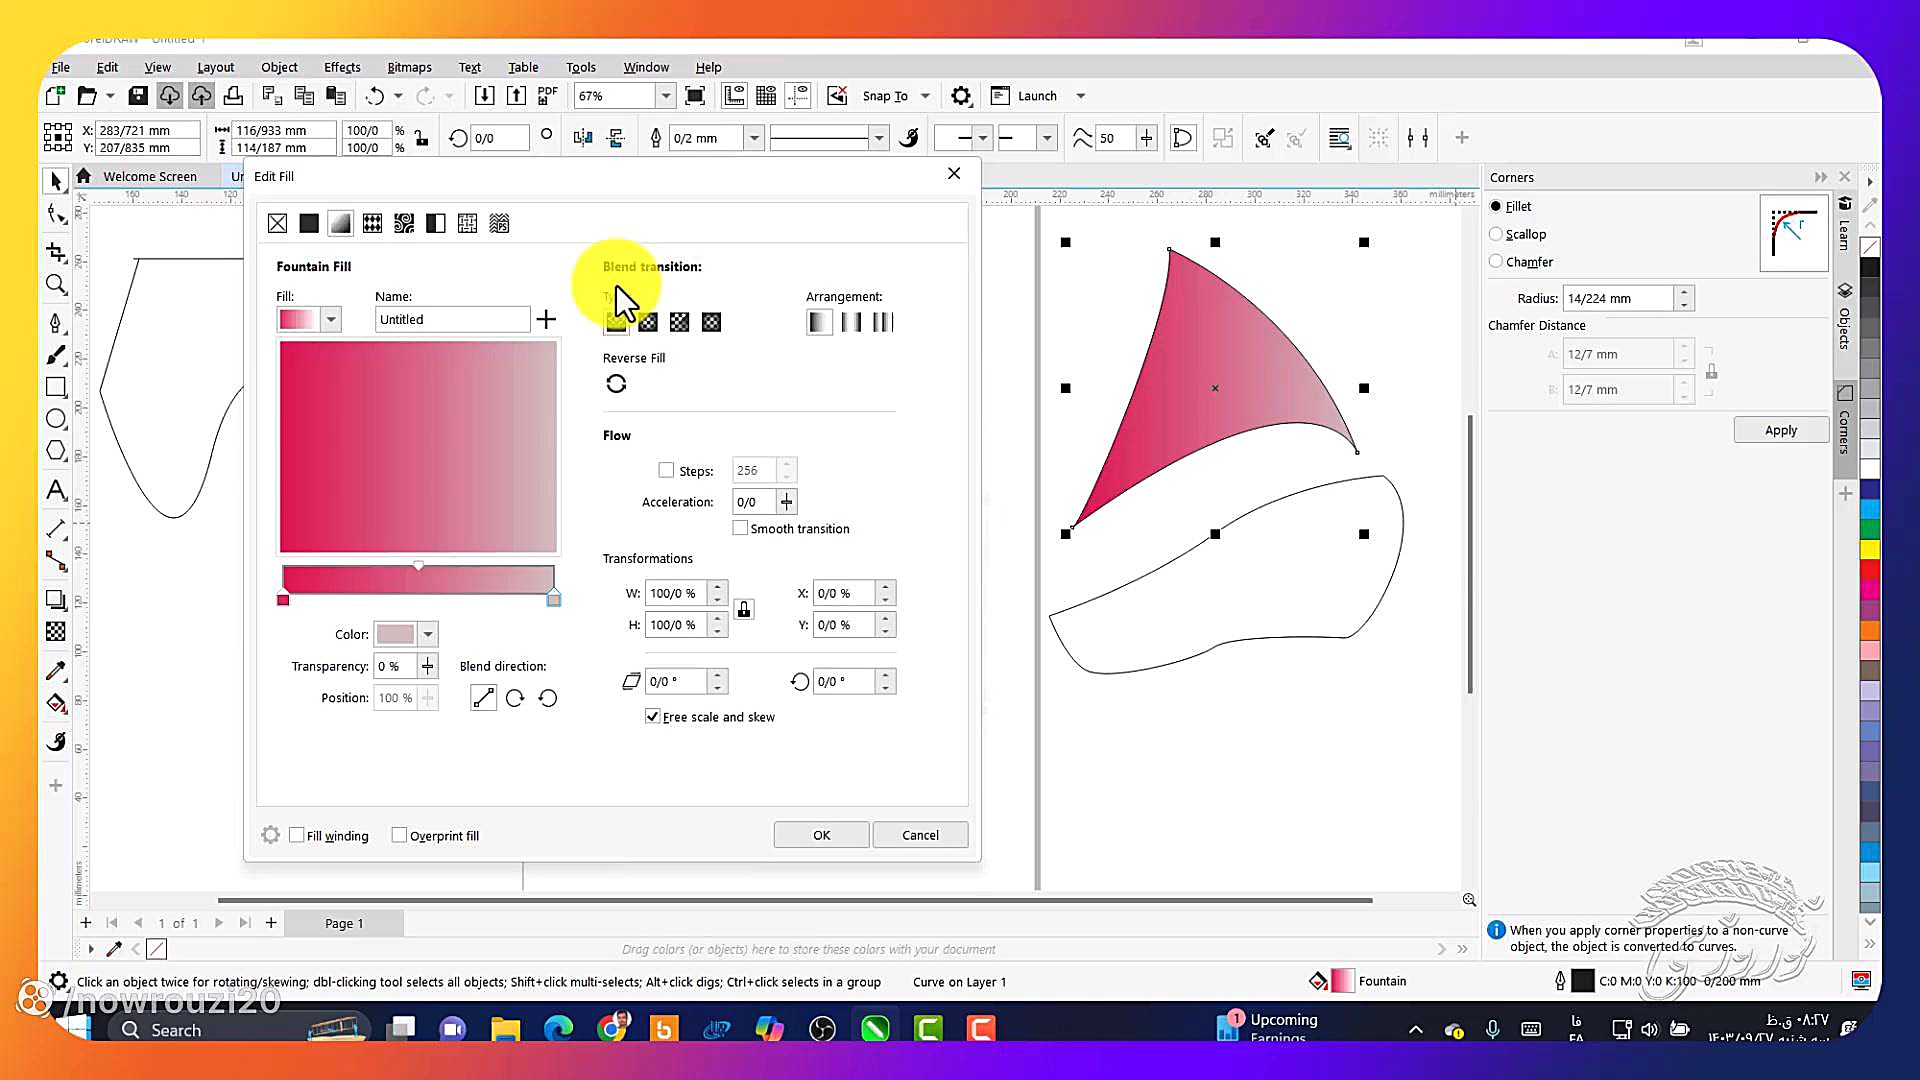Open the node Color dropdown arrow

[428, 634]
